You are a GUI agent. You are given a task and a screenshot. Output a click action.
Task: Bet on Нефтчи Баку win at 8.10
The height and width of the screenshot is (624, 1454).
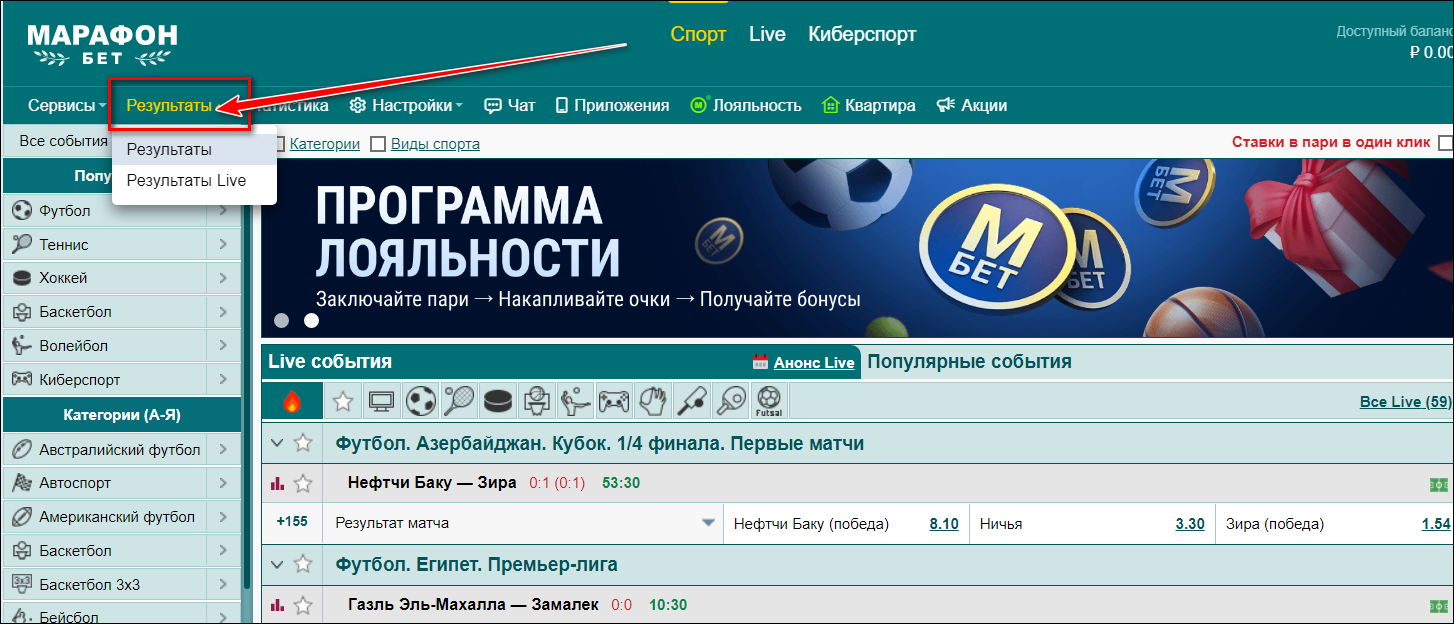coord(944,524)
